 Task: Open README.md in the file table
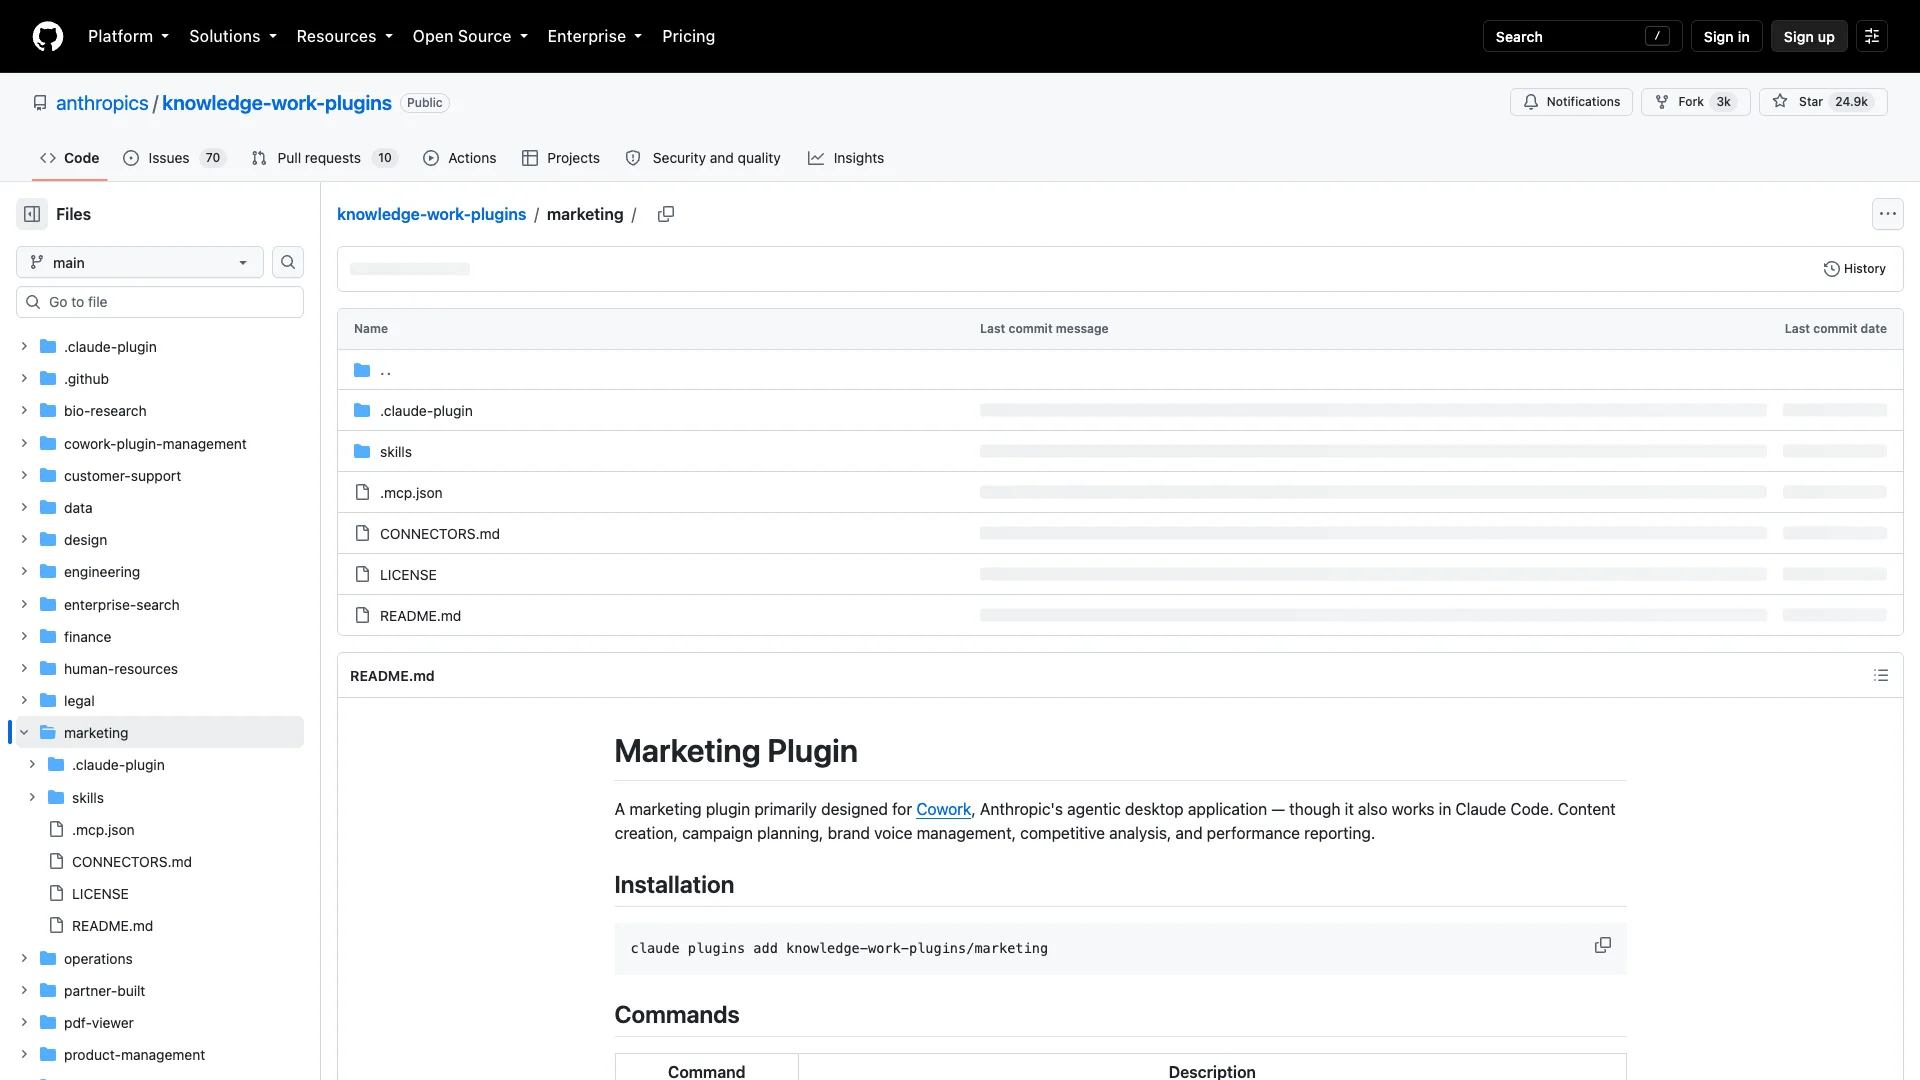(x=420, y=615)
